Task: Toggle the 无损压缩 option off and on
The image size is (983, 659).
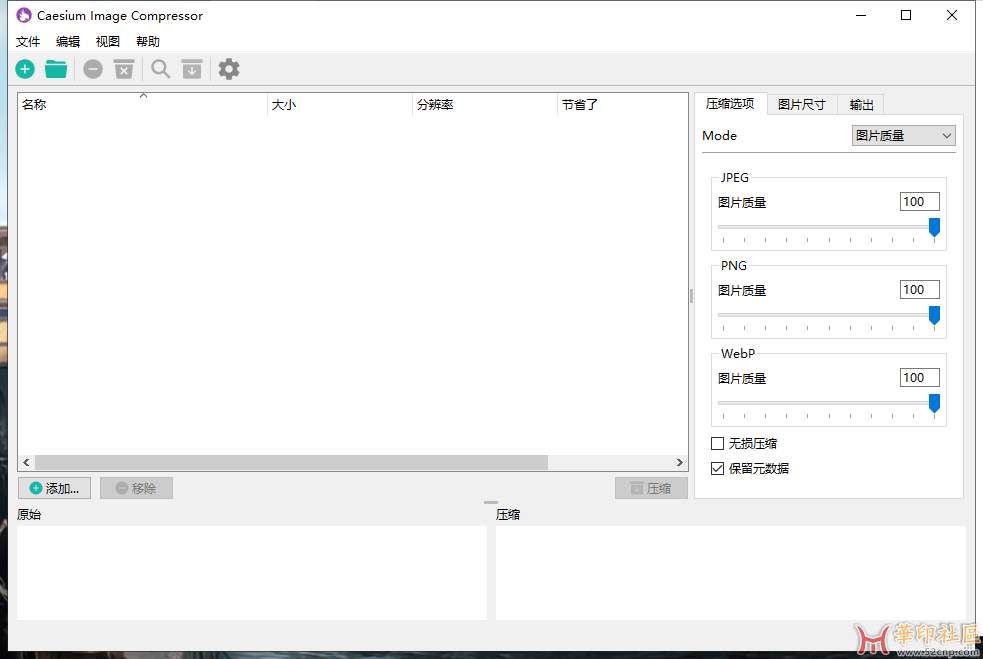Action: tap(716, 443)
